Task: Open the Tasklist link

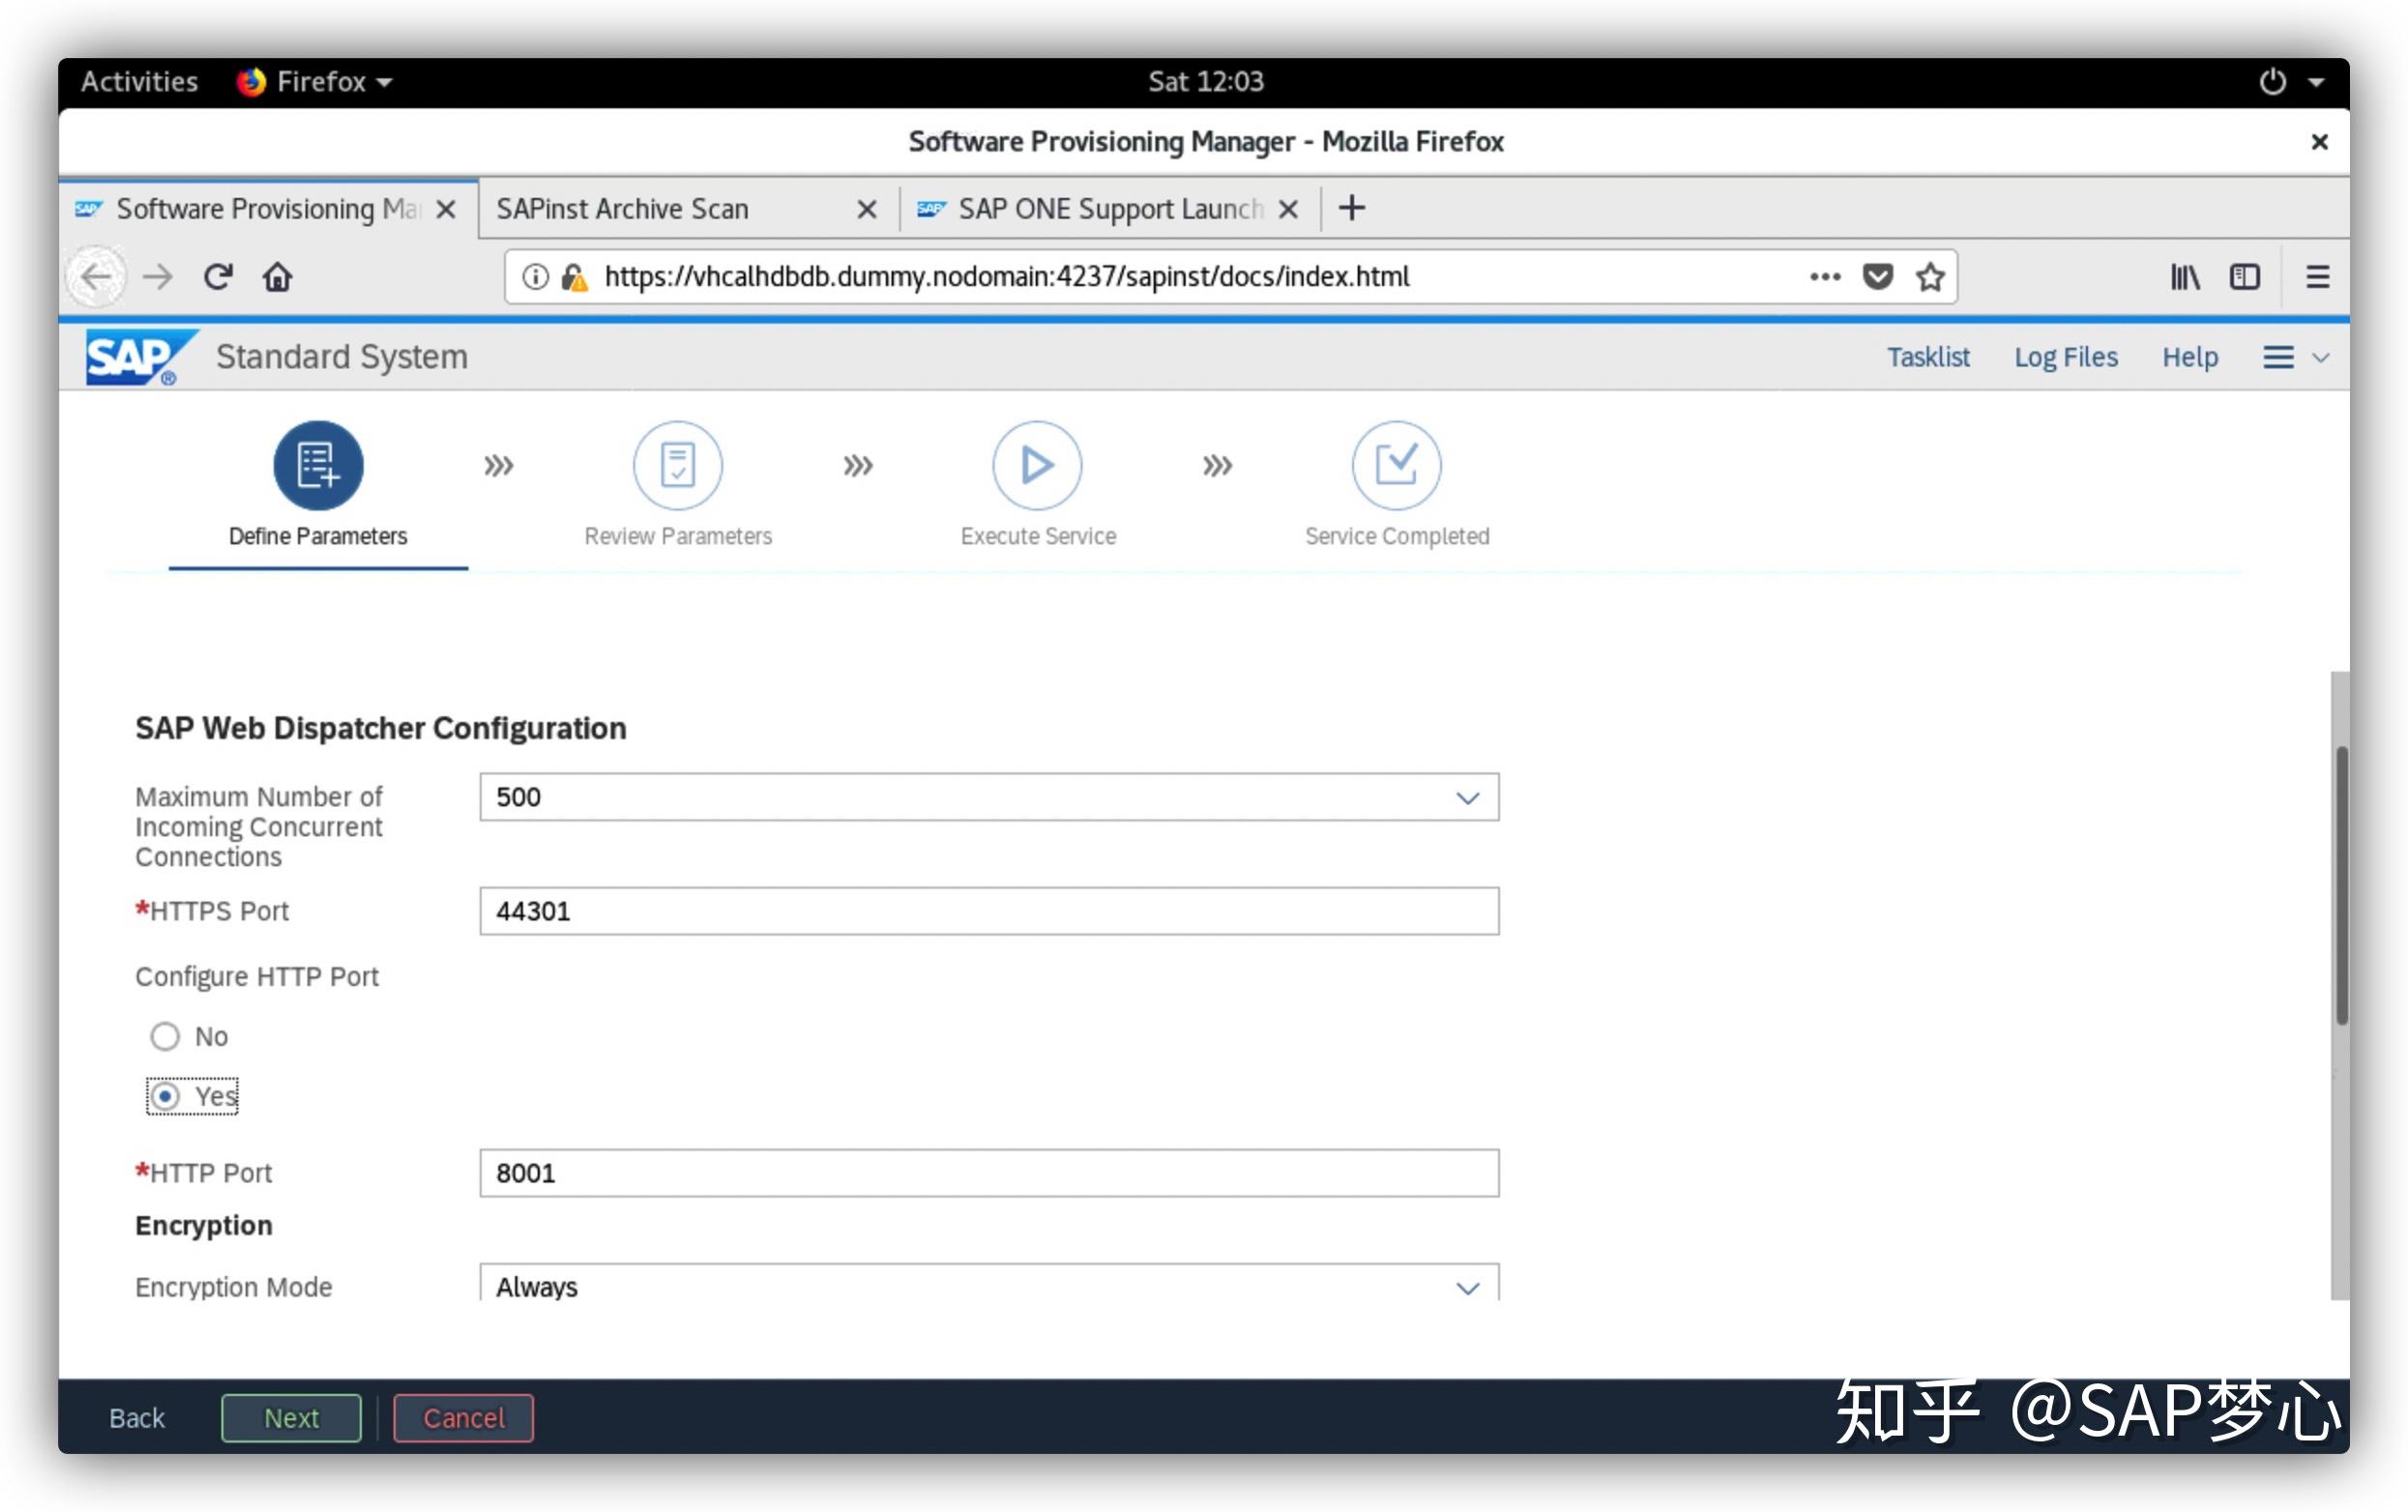Action: pyautogui.click(x=1928, y=357)
